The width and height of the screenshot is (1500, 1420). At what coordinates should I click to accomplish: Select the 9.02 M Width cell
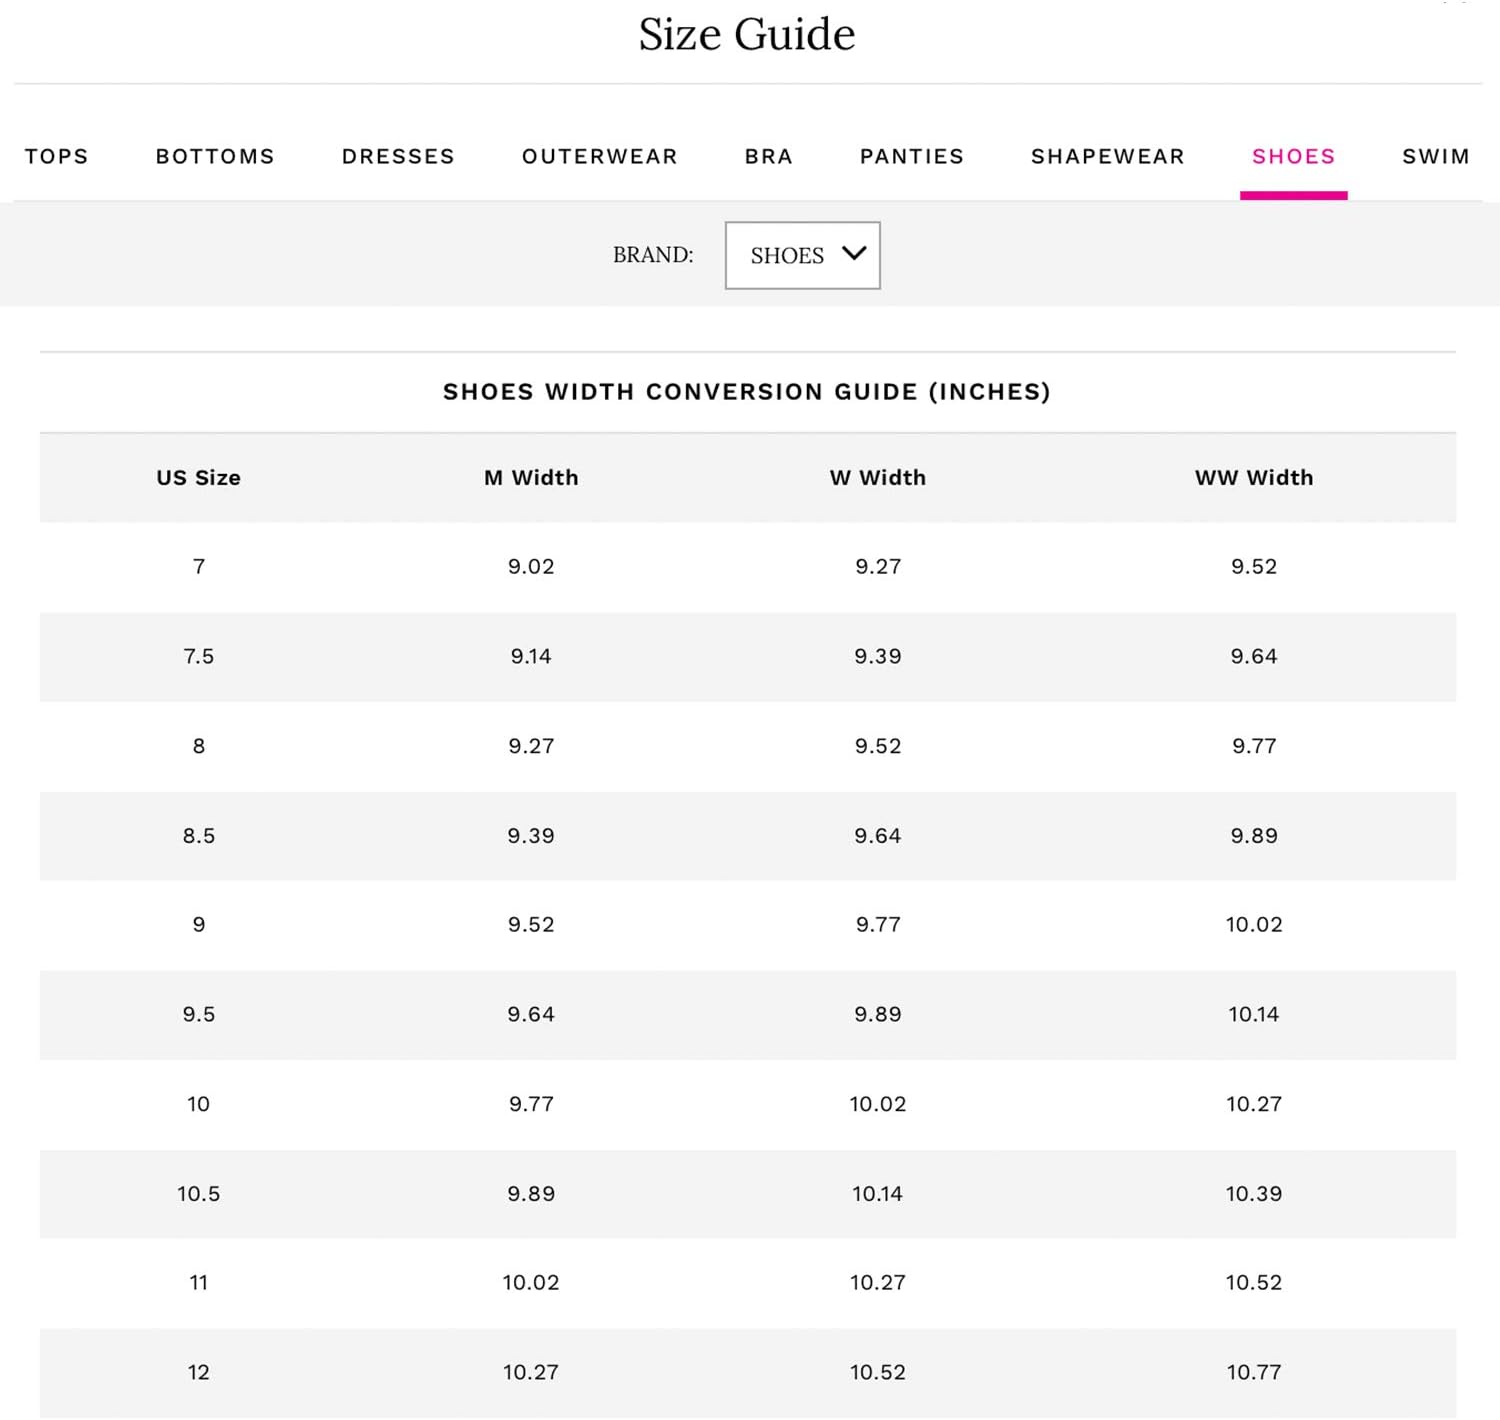coord(531,567)
